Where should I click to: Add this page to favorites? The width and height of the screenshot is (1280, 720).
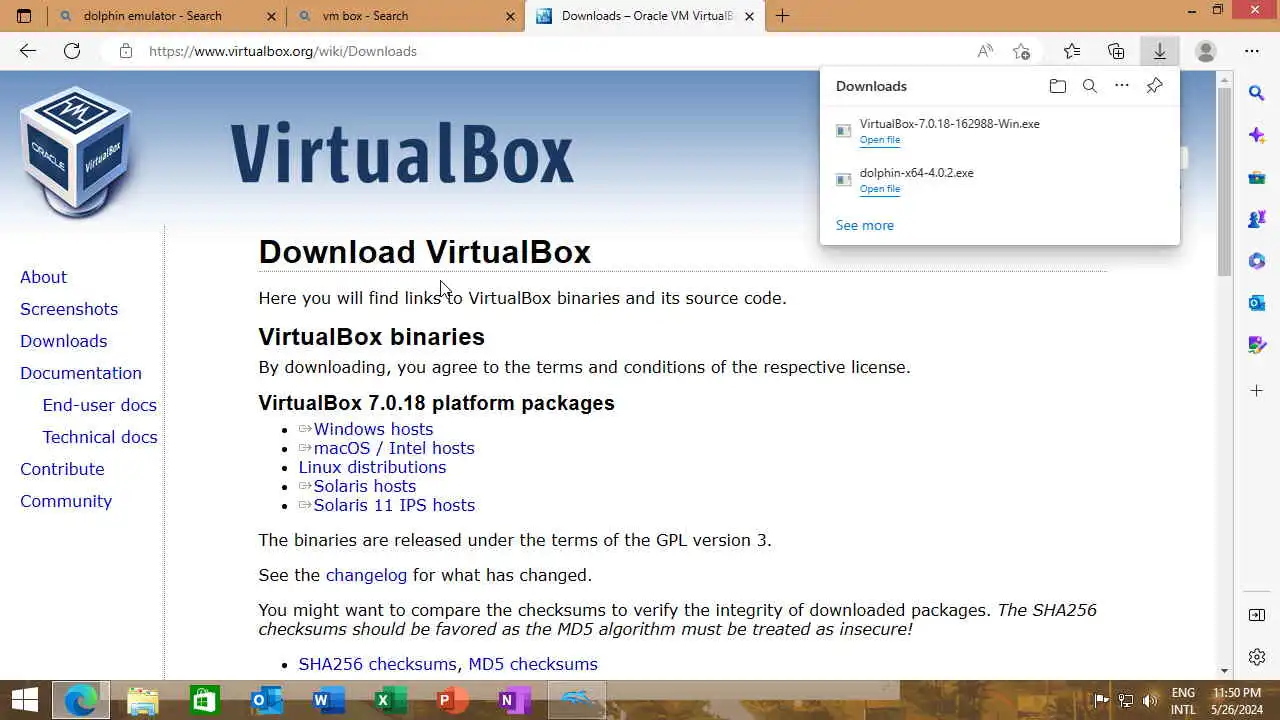(x=1021, y=51)
